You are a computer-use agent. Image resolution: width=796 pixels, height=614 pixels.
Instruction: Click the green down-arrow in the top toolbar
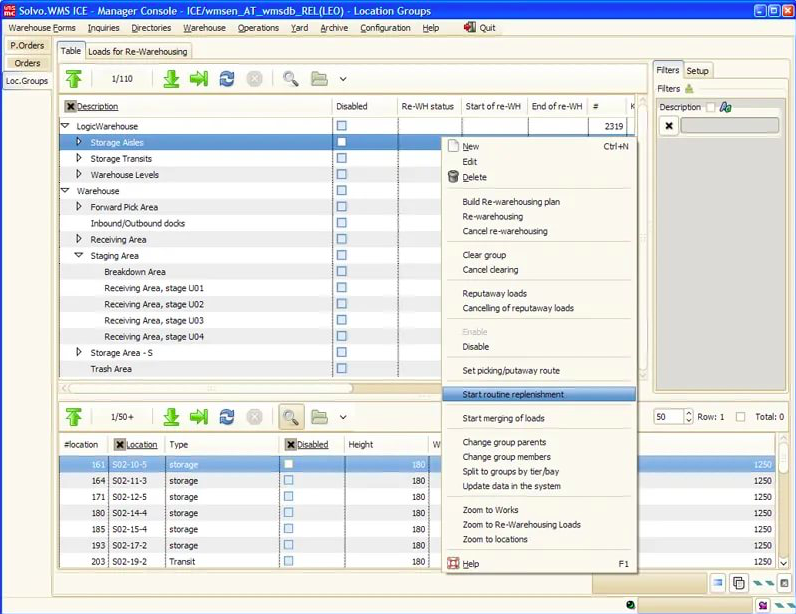(171, 79)
